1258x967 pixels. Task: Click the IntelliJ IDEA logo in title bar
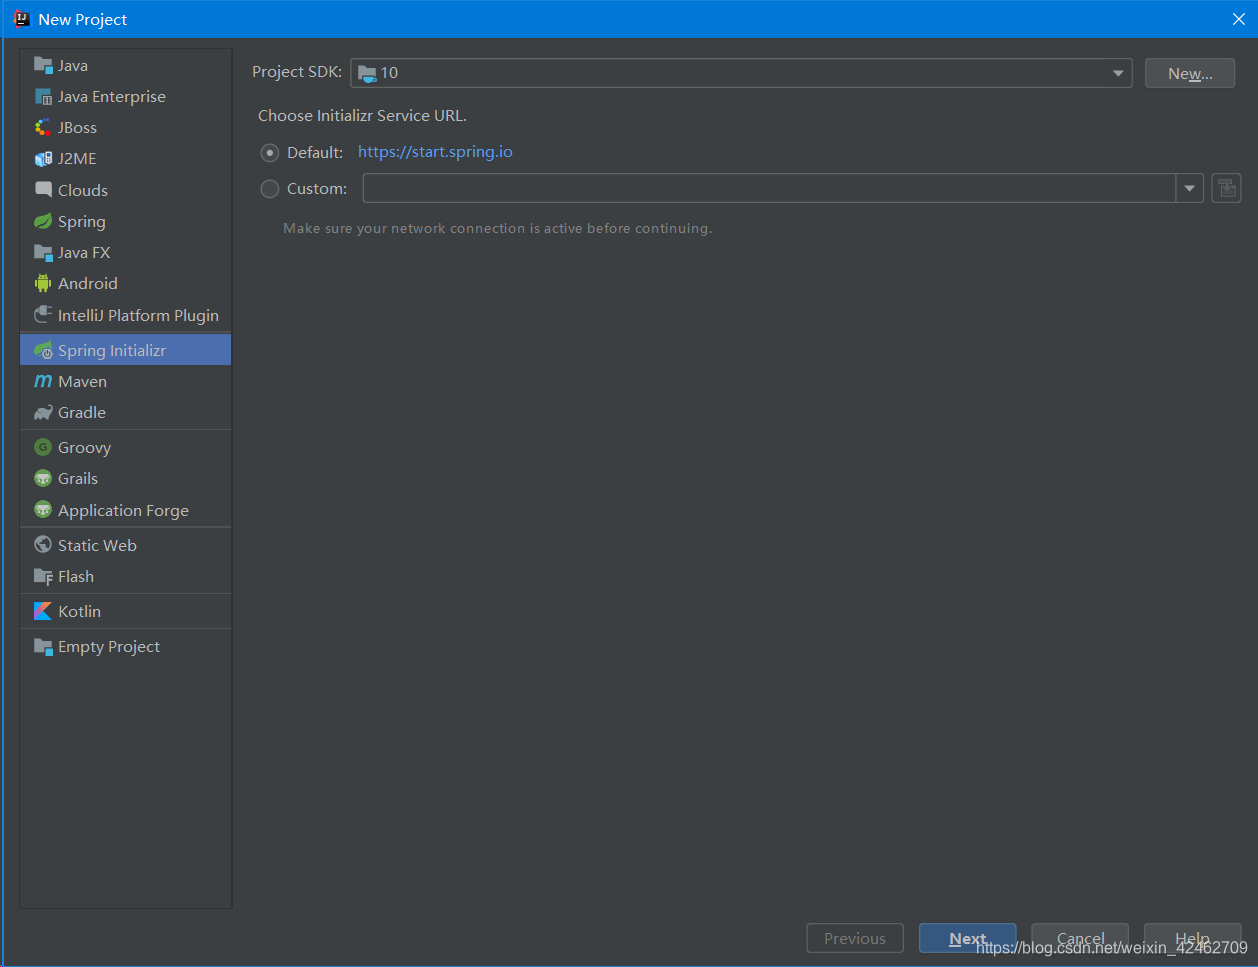[x=21, y=19]
